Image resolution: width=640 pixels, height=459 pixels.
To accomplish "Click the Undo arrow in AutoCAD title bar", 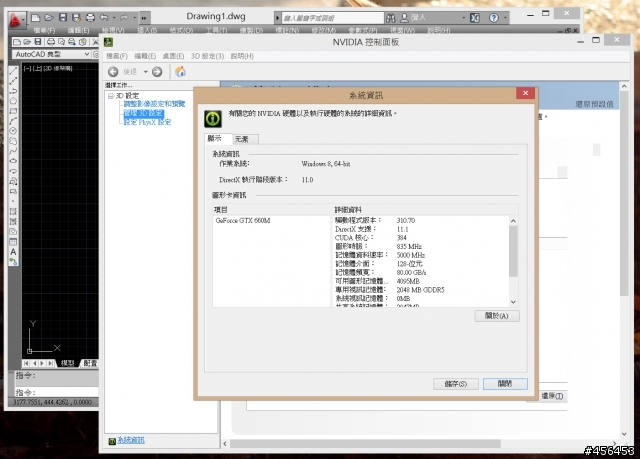I will click(104, 18).
